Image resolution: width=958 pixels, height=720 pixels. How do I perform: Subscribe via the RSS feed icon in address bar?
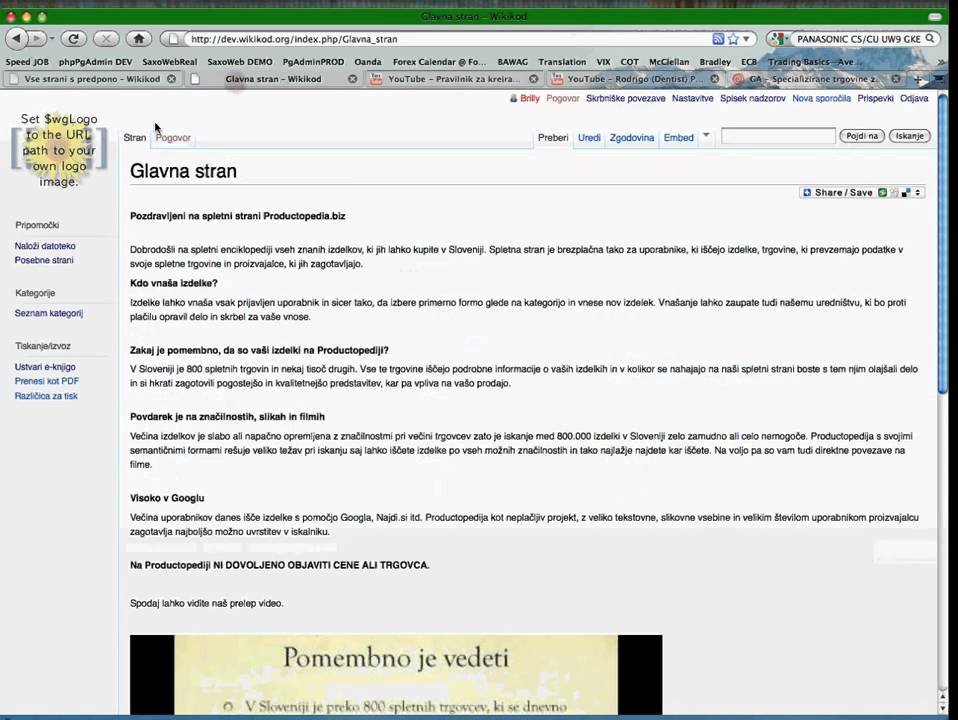pyautogui.click(x=718, y=39)
